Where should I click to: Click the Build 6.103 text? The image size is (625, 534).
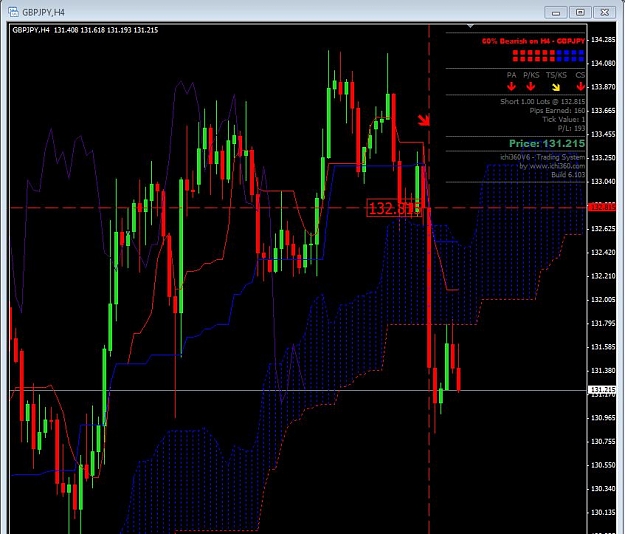click(x=568, y=175)
